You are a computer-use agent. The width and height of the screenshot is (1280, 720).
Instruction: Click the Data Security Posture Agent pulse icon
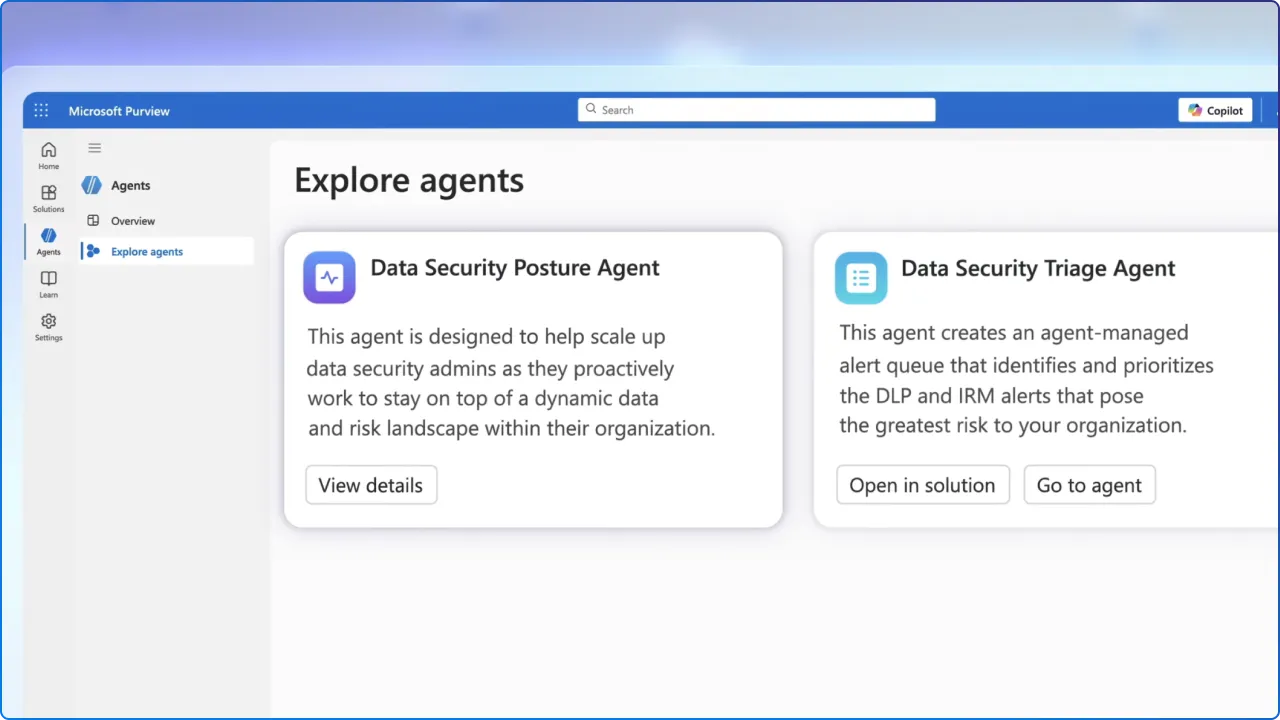(x=329, y=277)
